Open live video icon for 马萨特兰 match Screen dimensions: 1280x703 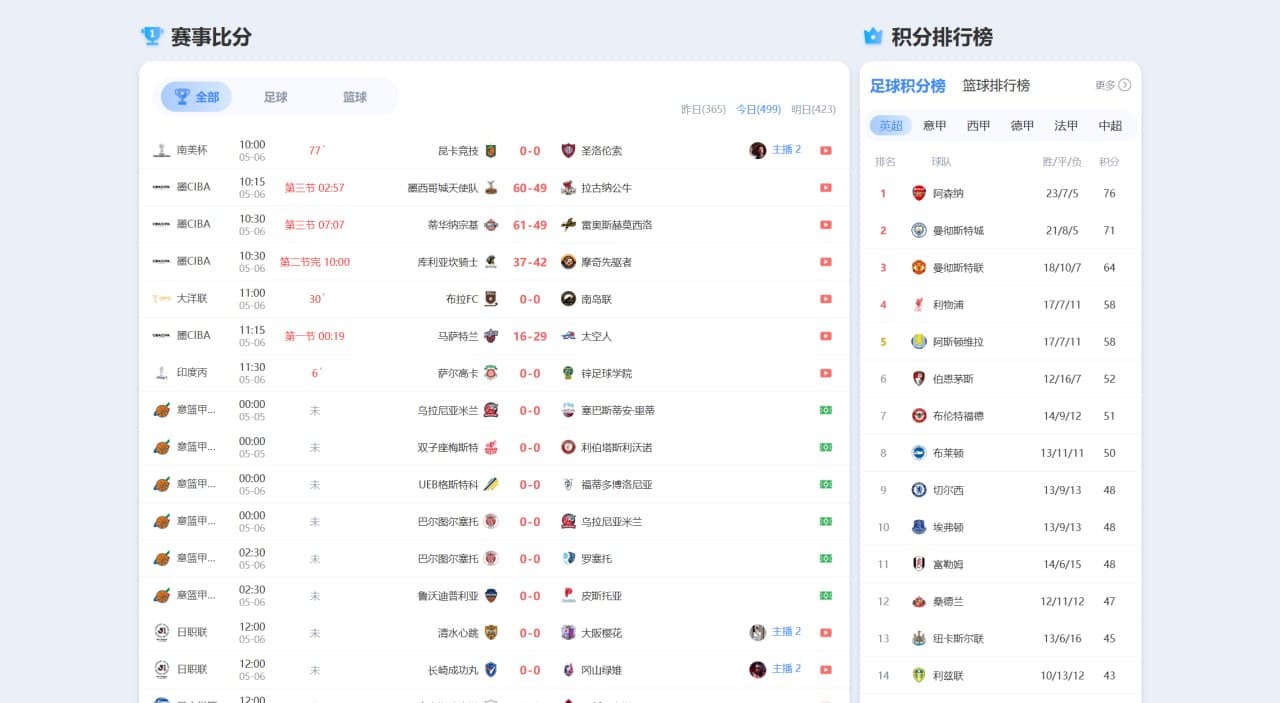(826, 336)
